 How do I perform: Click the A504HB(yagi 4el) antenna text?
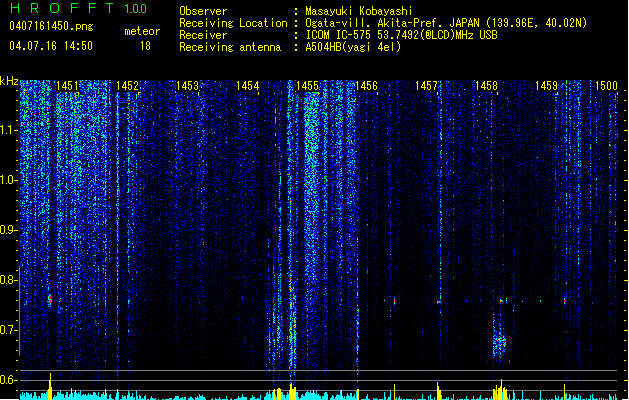(x=353, y=47)
